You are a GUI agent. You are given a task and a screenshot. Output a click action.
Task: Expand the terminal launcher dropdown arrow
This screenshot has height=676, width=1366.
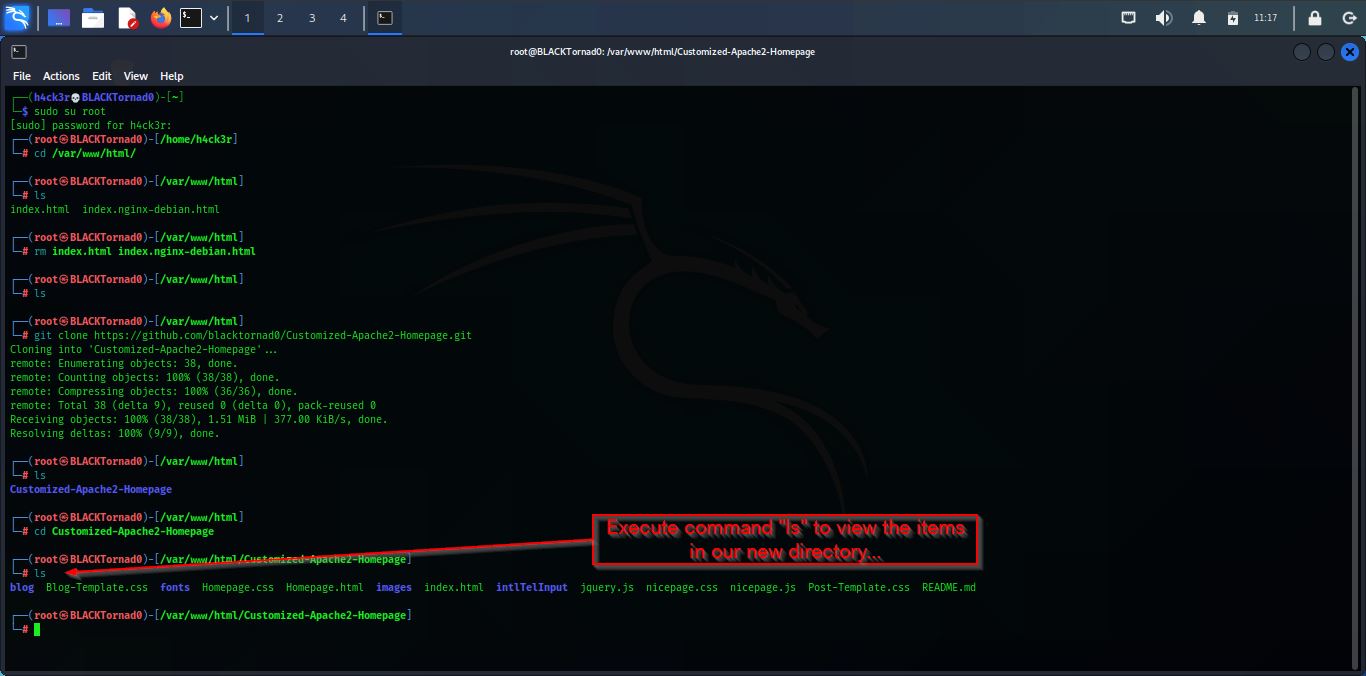(x=212, y=17)
